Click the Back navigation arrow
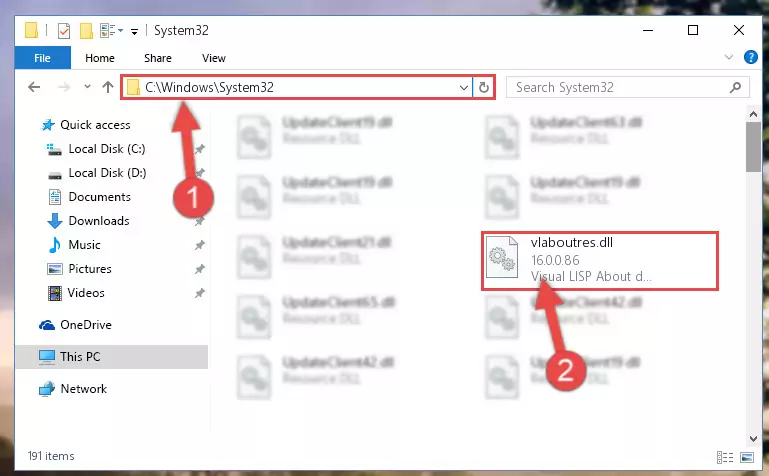Screen dimensions: 769x476 [x=34, y=87]
